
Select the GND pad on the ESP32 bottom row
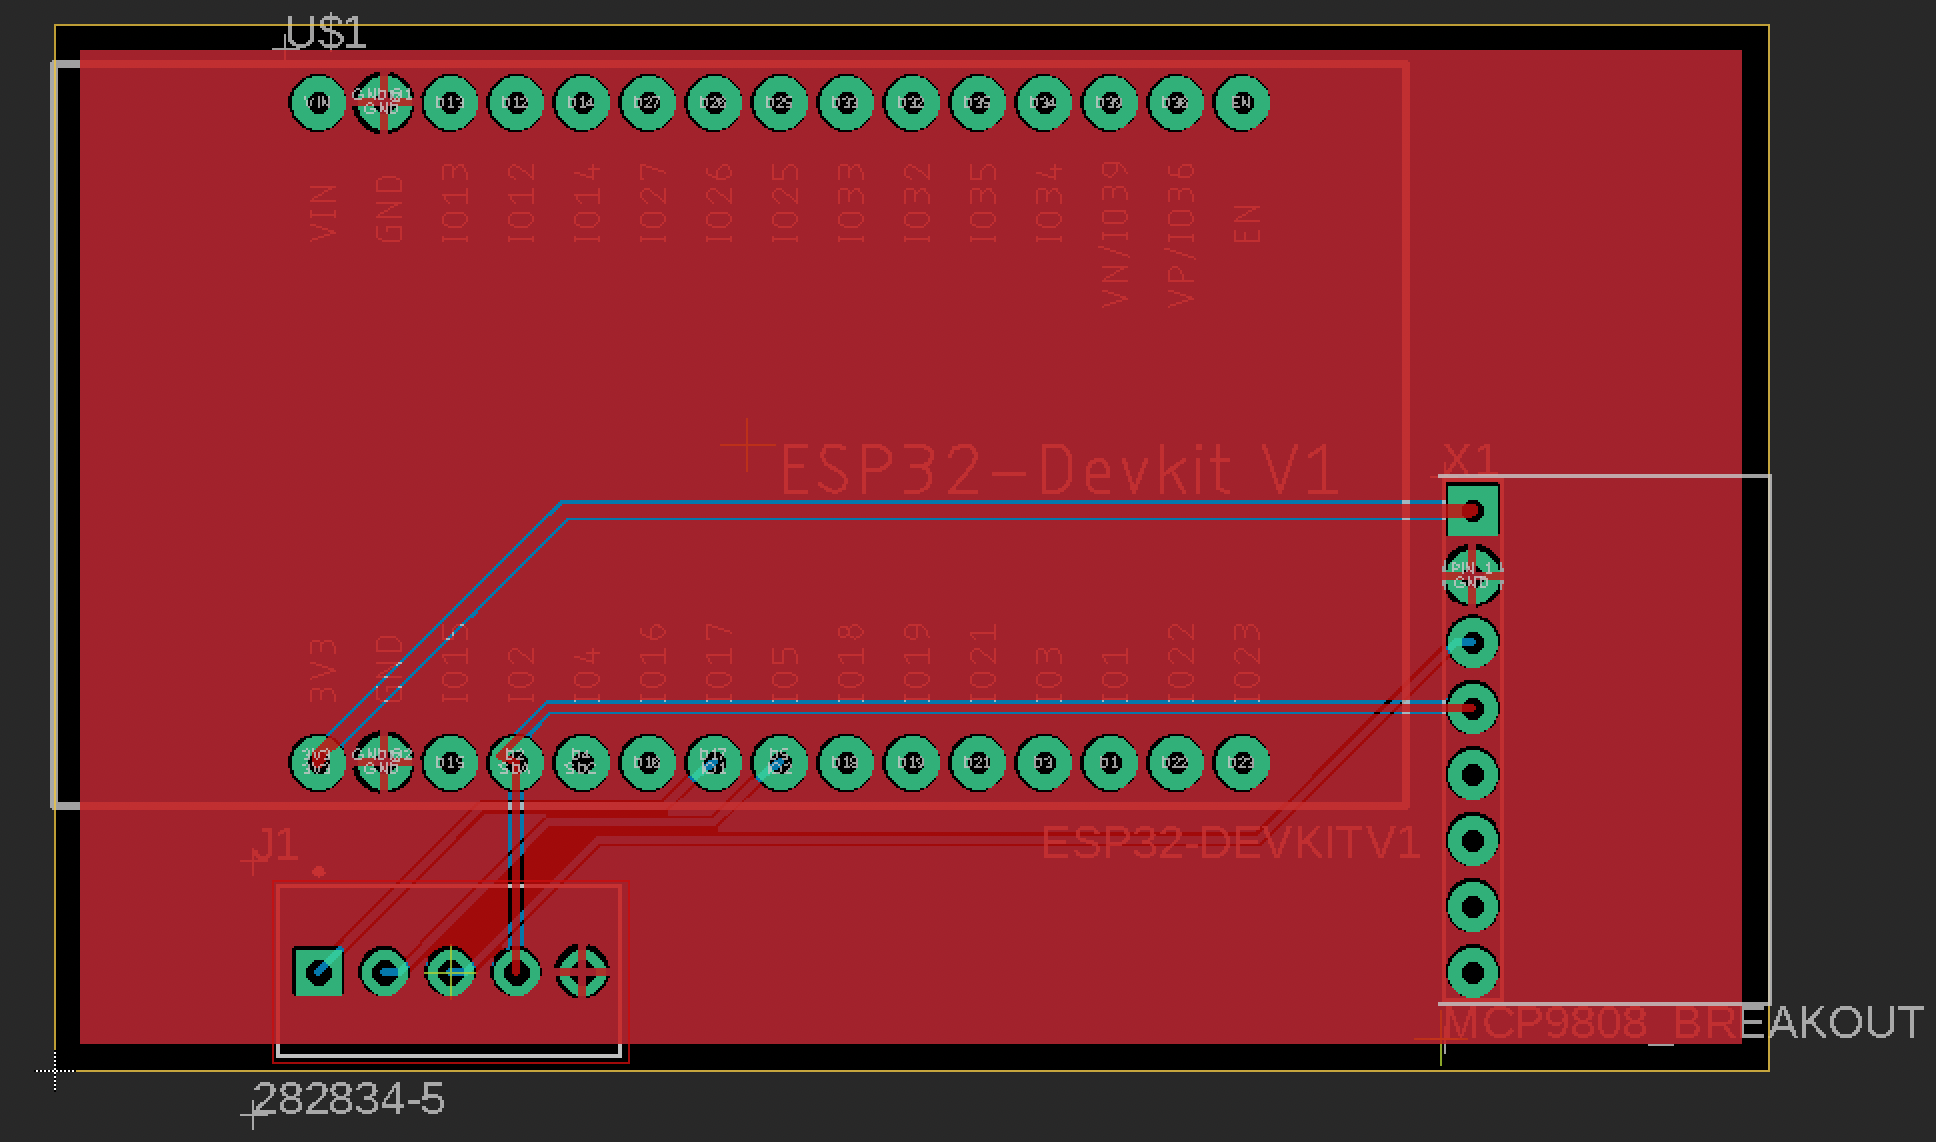383,763
